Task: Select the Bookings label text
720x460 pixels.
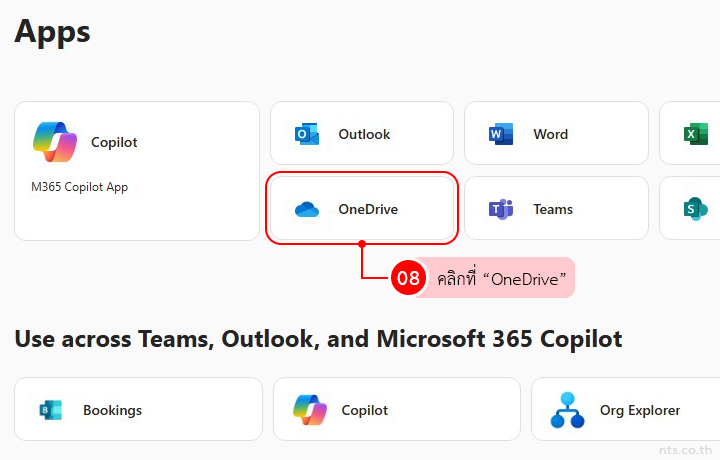Action: click(x=112, y=410)
